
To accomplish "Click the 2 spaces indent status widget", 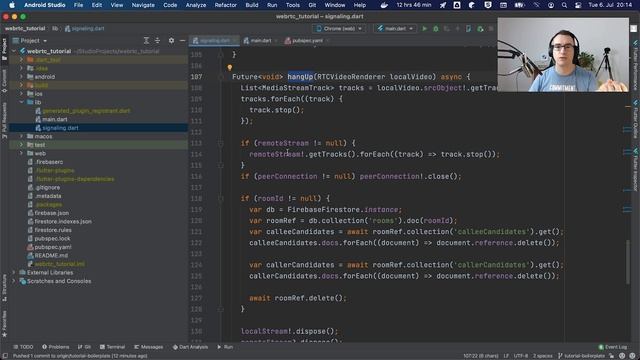I will 542,356.
